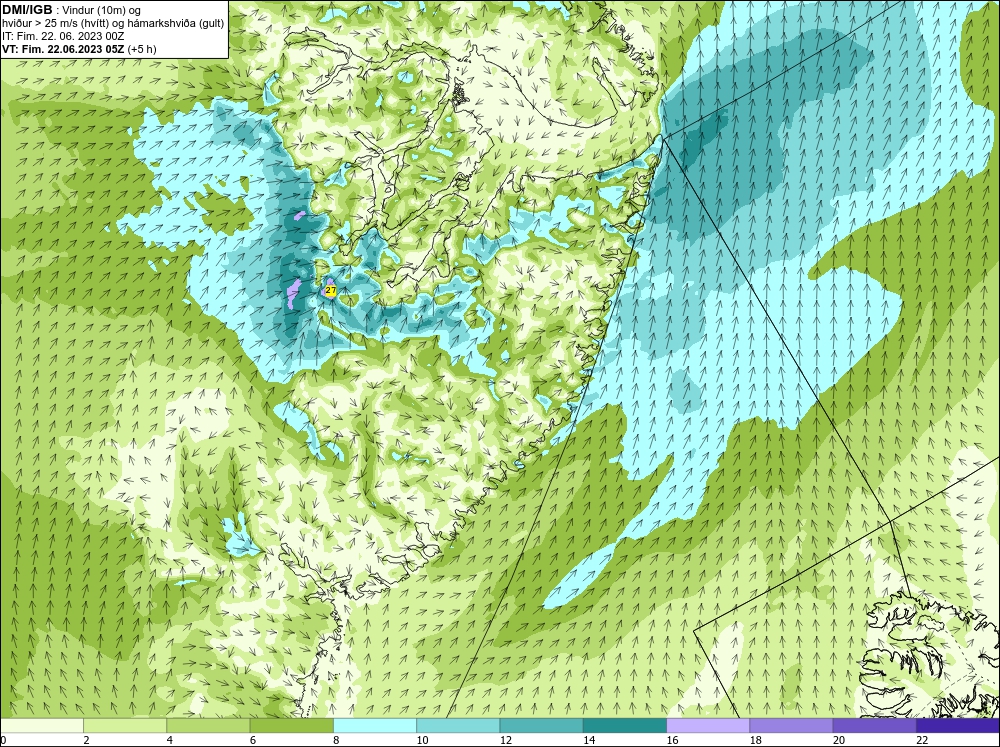
Task: Click the legend scale value 16
Action: click(x=672, y=740)
